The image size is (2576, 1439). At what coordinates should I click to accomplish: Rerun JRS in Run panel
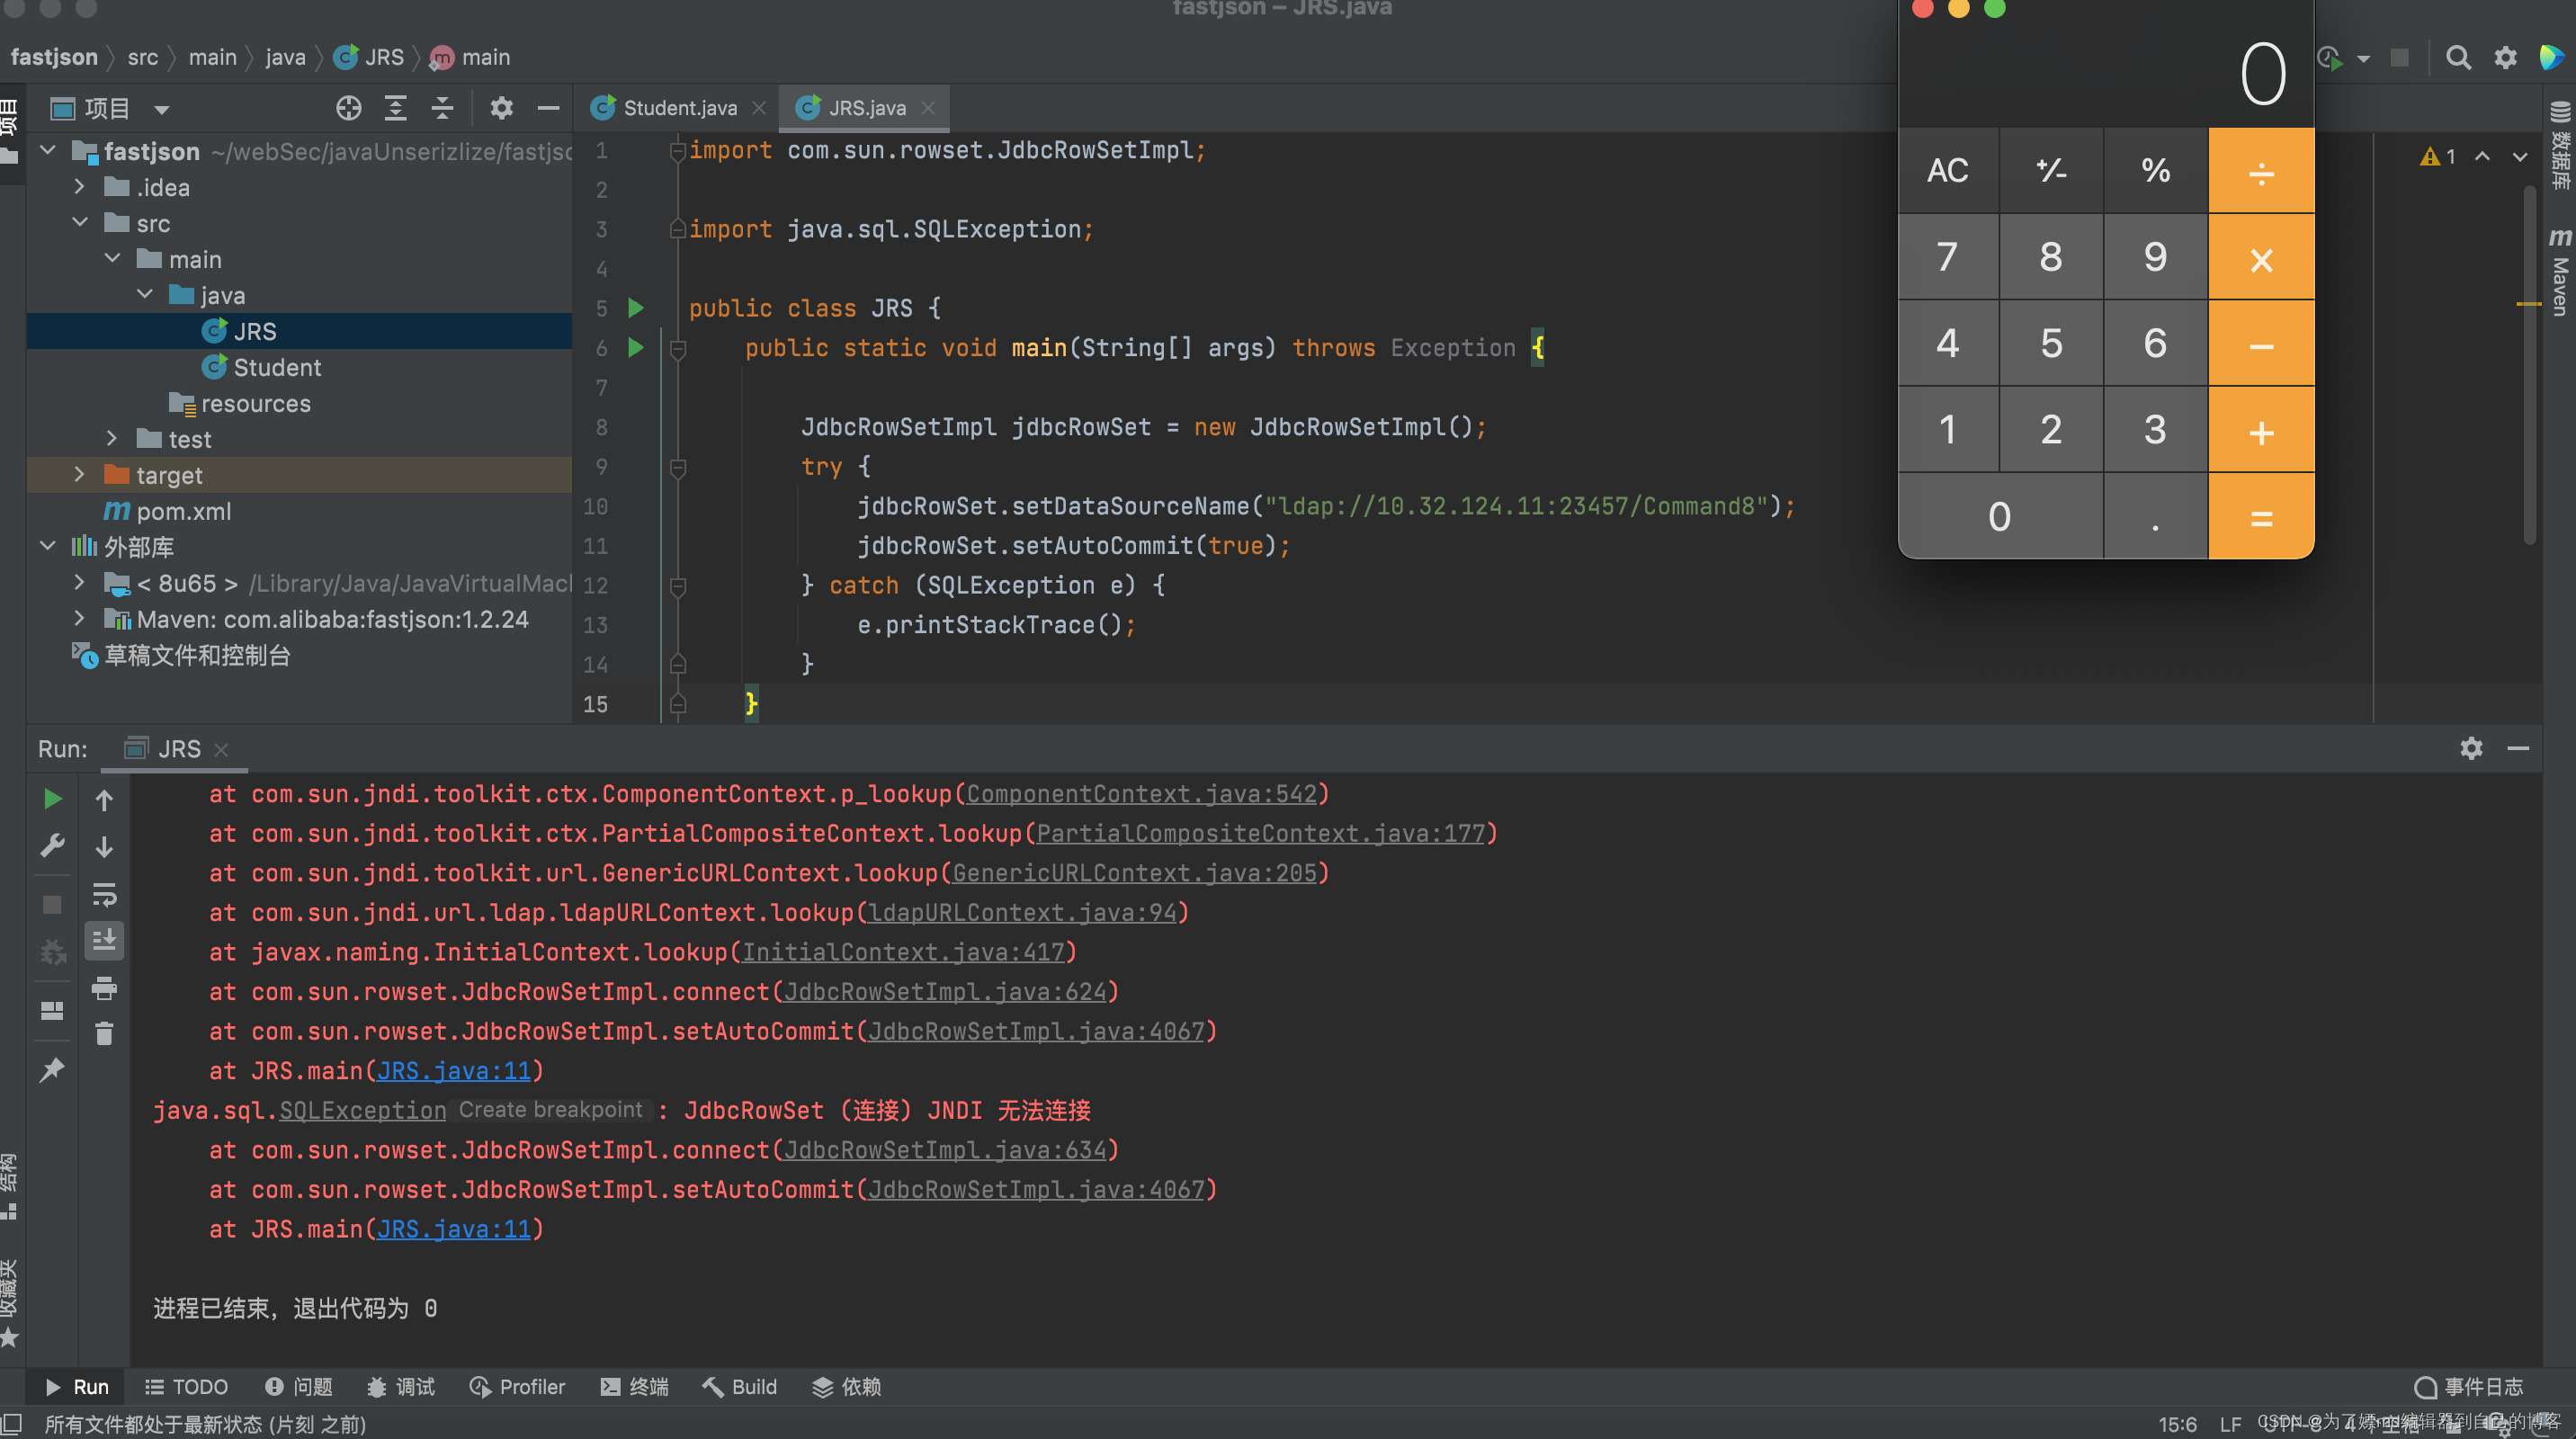(x=53, y=799)
